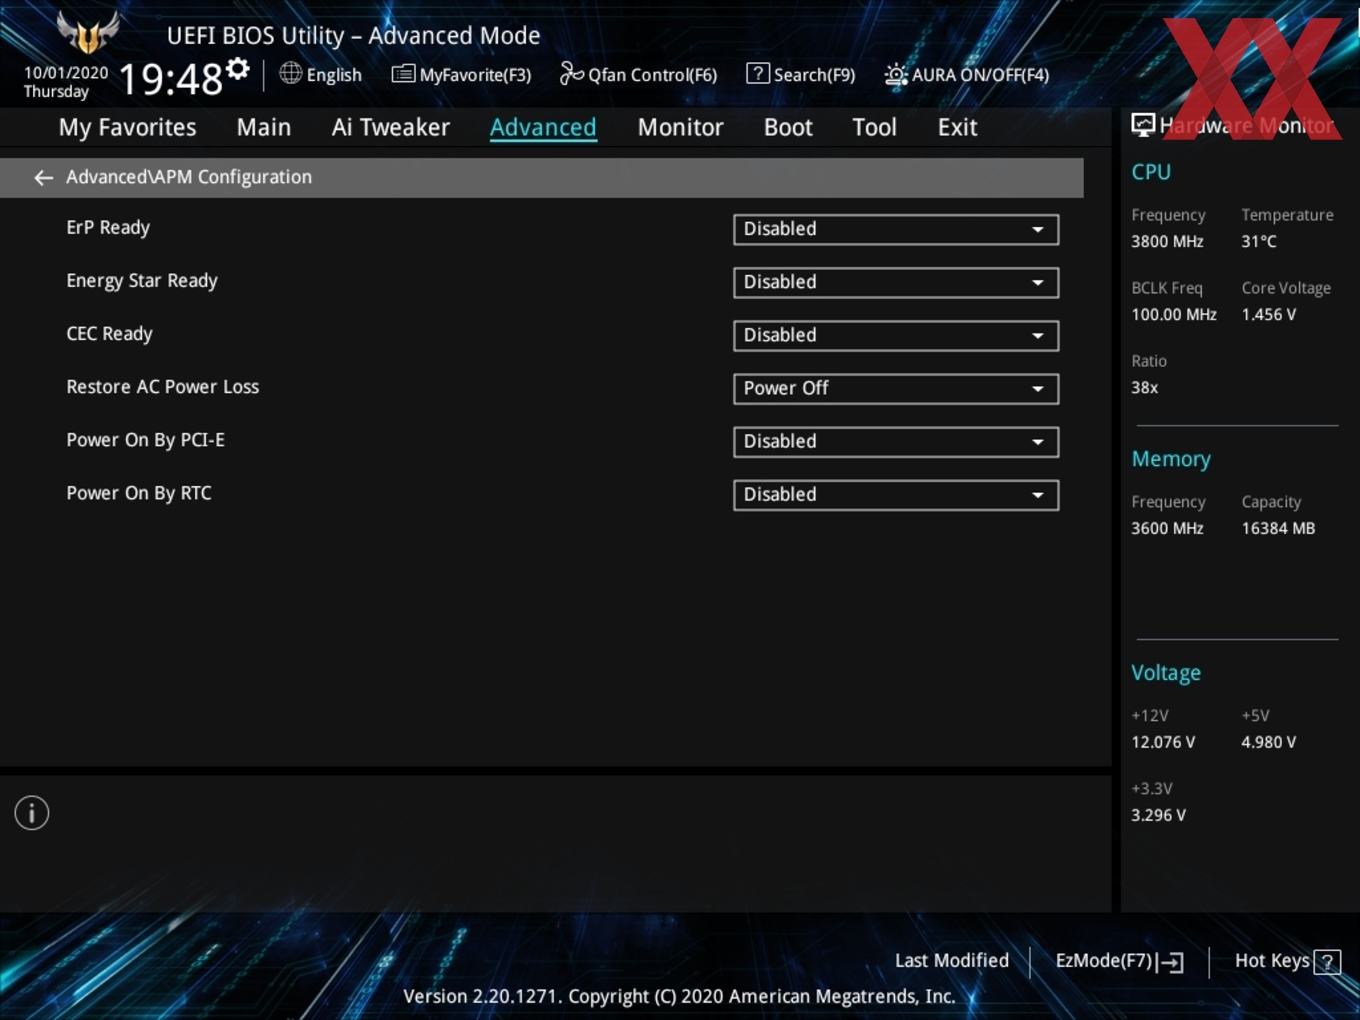Click the Ratio 38x value
Image resolution: width=1360 pixels, height=1020 pixels.
[x=1144, y=388]
